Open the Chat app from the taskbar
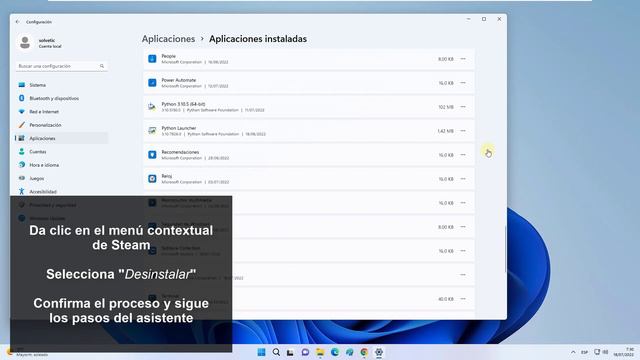The width and height of the screenshot is (640, 360). tap(305, 352)
